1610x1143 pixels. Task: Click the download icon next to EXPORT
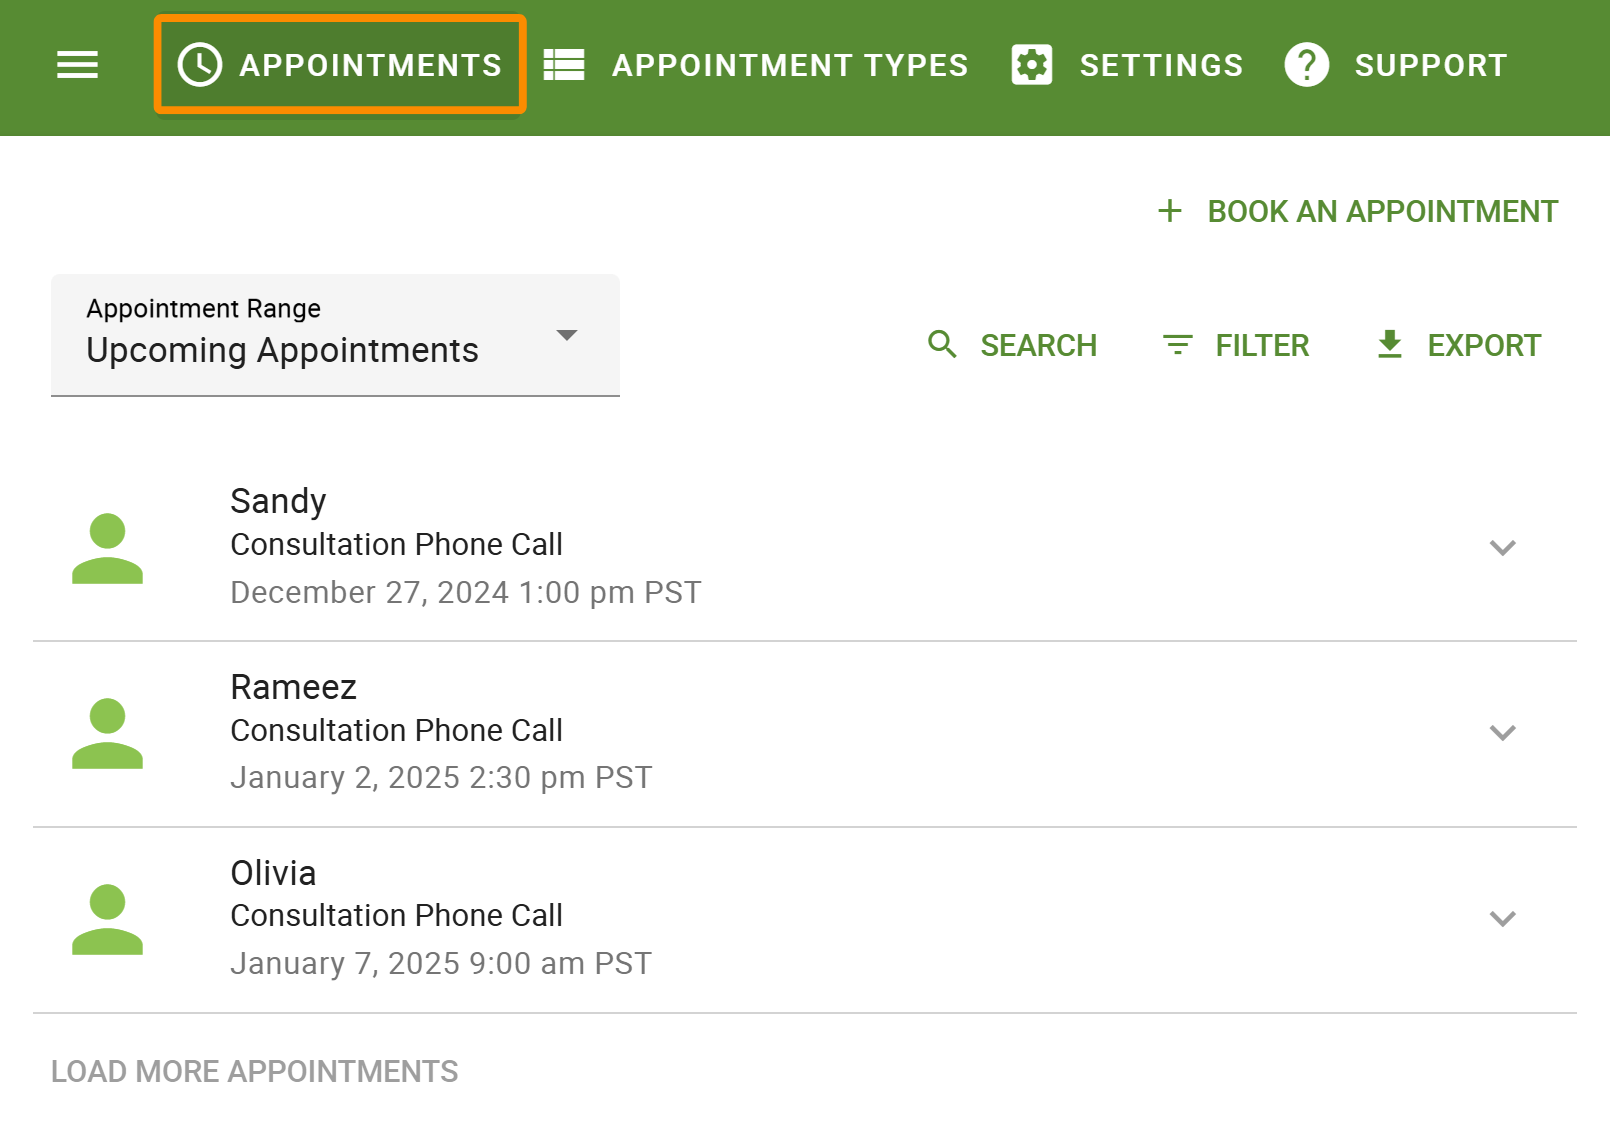click(1389, 344)
